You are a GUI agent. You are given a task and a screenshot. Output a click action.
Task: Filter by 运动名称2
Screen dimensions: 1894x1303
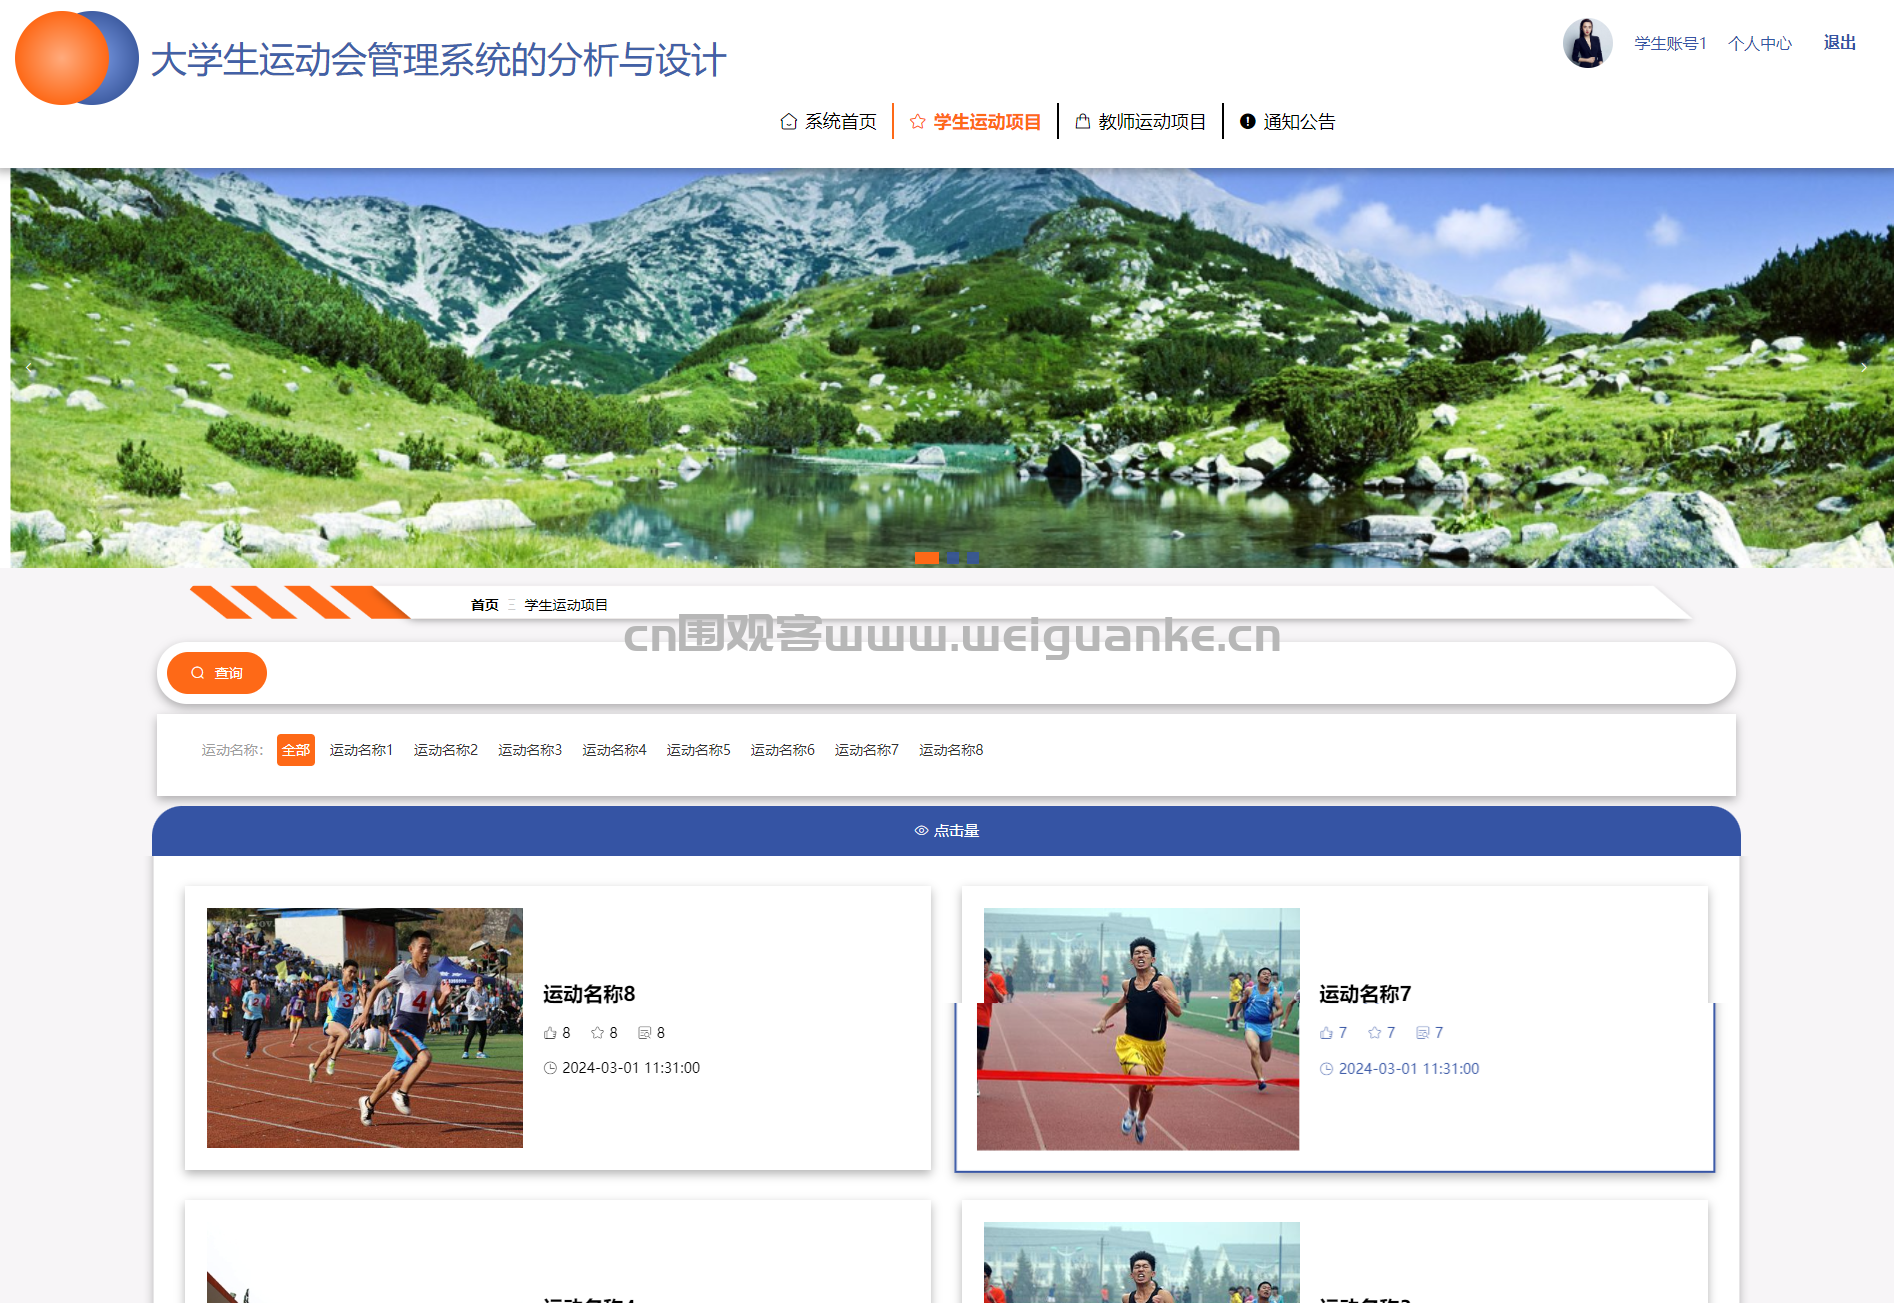point(446,750)
